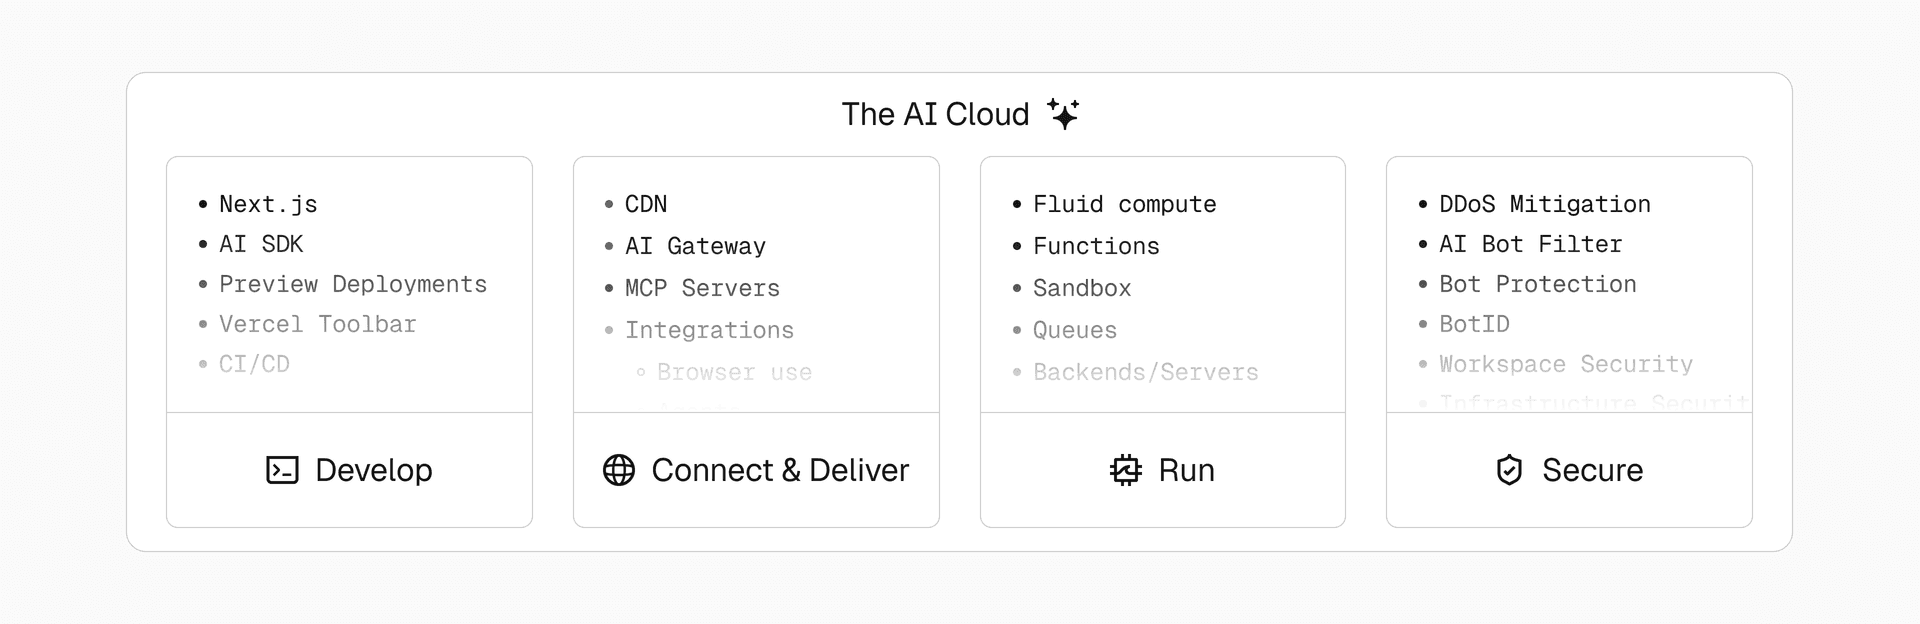Click DDoS Mitigation in the Secure card
This screenshot has width=1920, height=624.
point(1544,204)
